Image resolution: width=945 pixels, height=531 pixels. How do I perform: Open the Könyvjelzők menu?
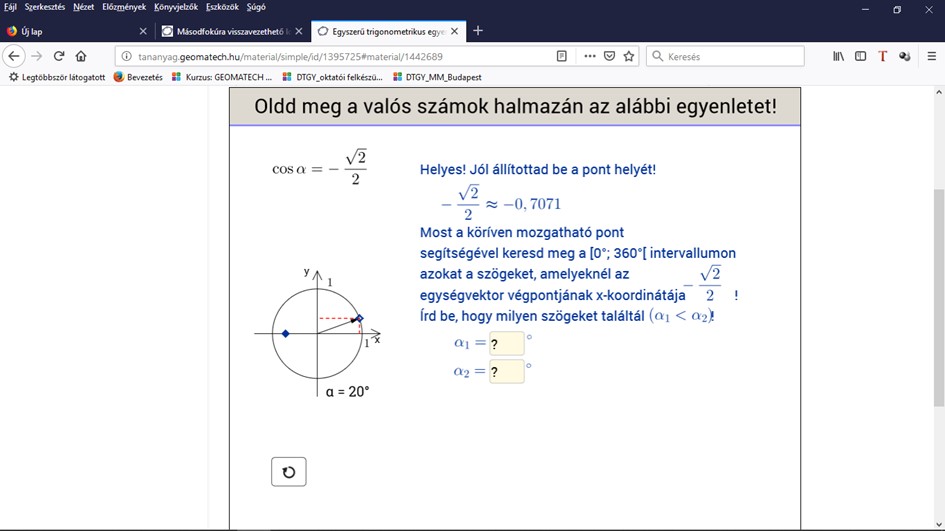click(x=176, y=7)
